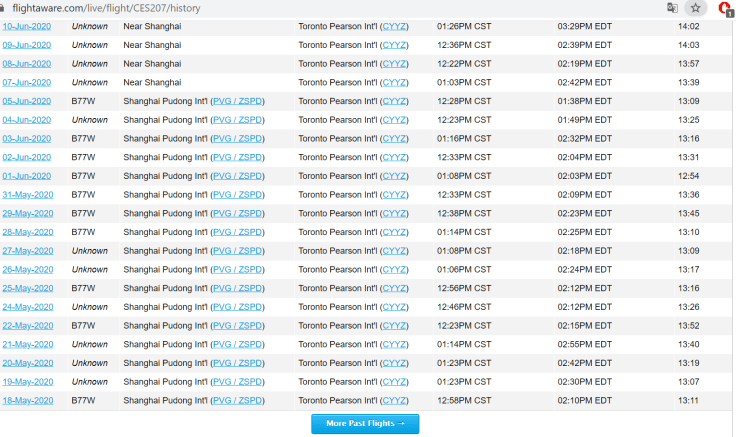Click the More Past Flights button
The width and height of the screenshot is (736, 437).
(365, 424)
